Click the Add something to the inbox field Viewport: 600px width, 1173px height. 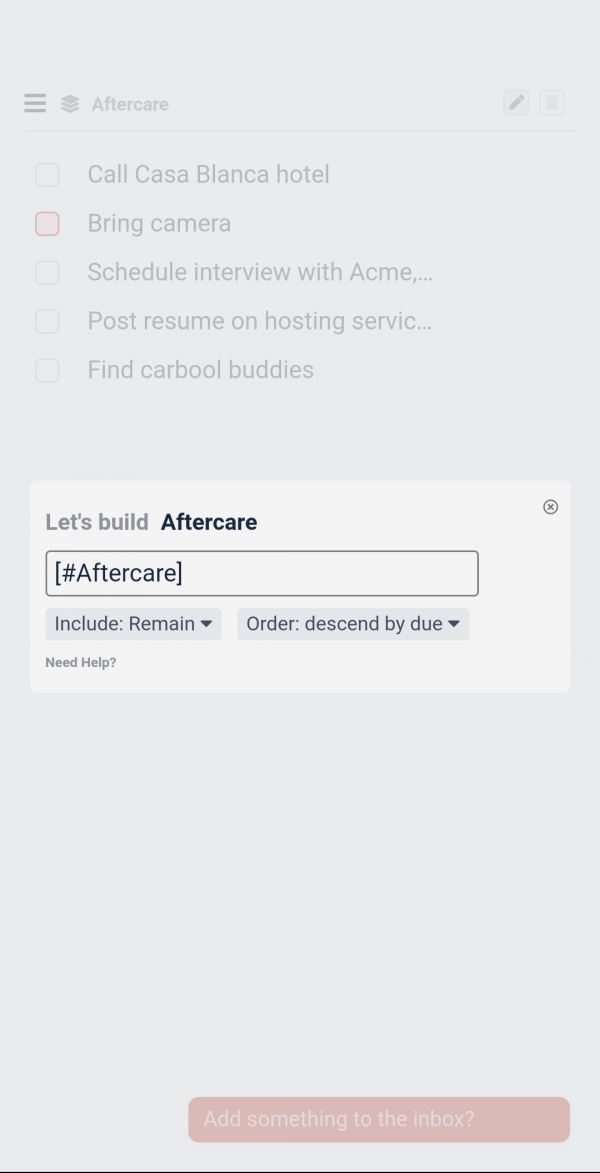[x=379, y=1119]
